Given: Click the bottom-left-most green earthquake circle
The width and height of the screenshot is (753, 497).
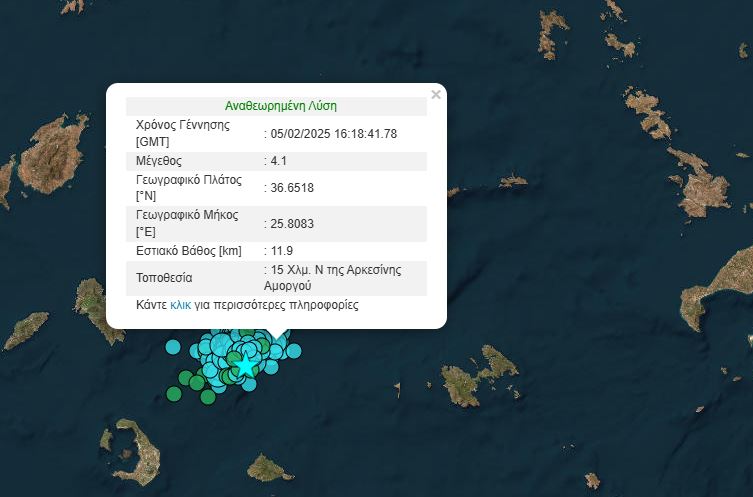Looking at the screenshot, I should point(174,393).
